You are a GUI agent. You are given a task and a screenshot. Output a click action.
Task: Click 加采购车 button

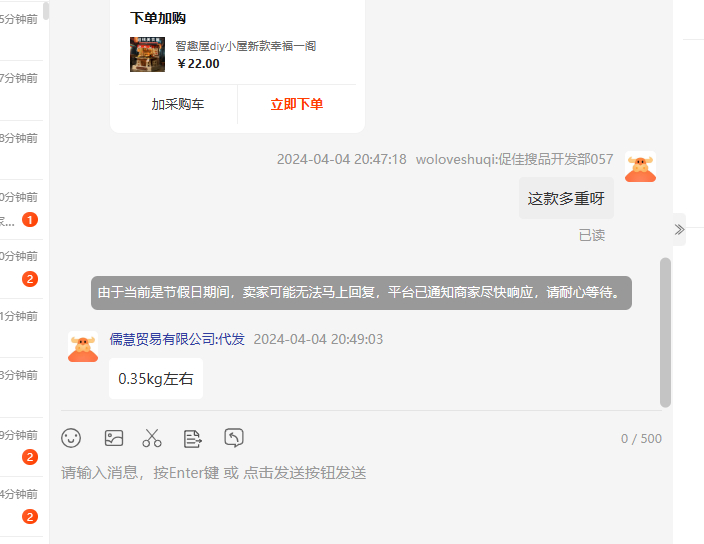point(178,104)
